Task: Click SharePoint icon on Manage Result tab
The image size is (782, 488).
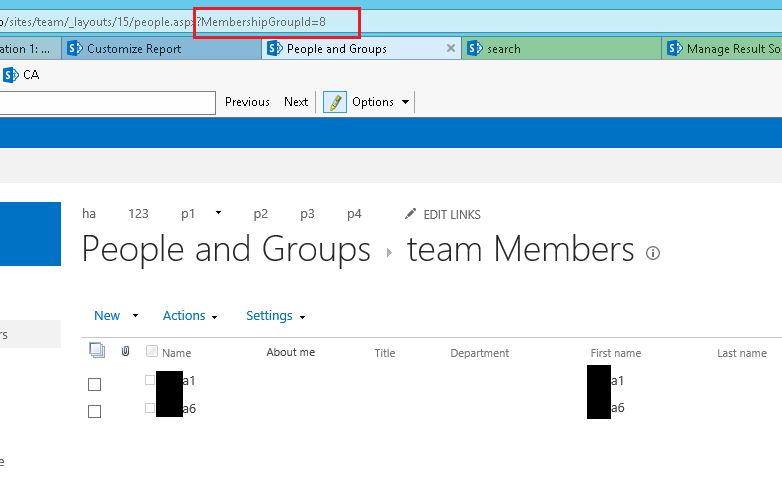Action: pos(675,48)
